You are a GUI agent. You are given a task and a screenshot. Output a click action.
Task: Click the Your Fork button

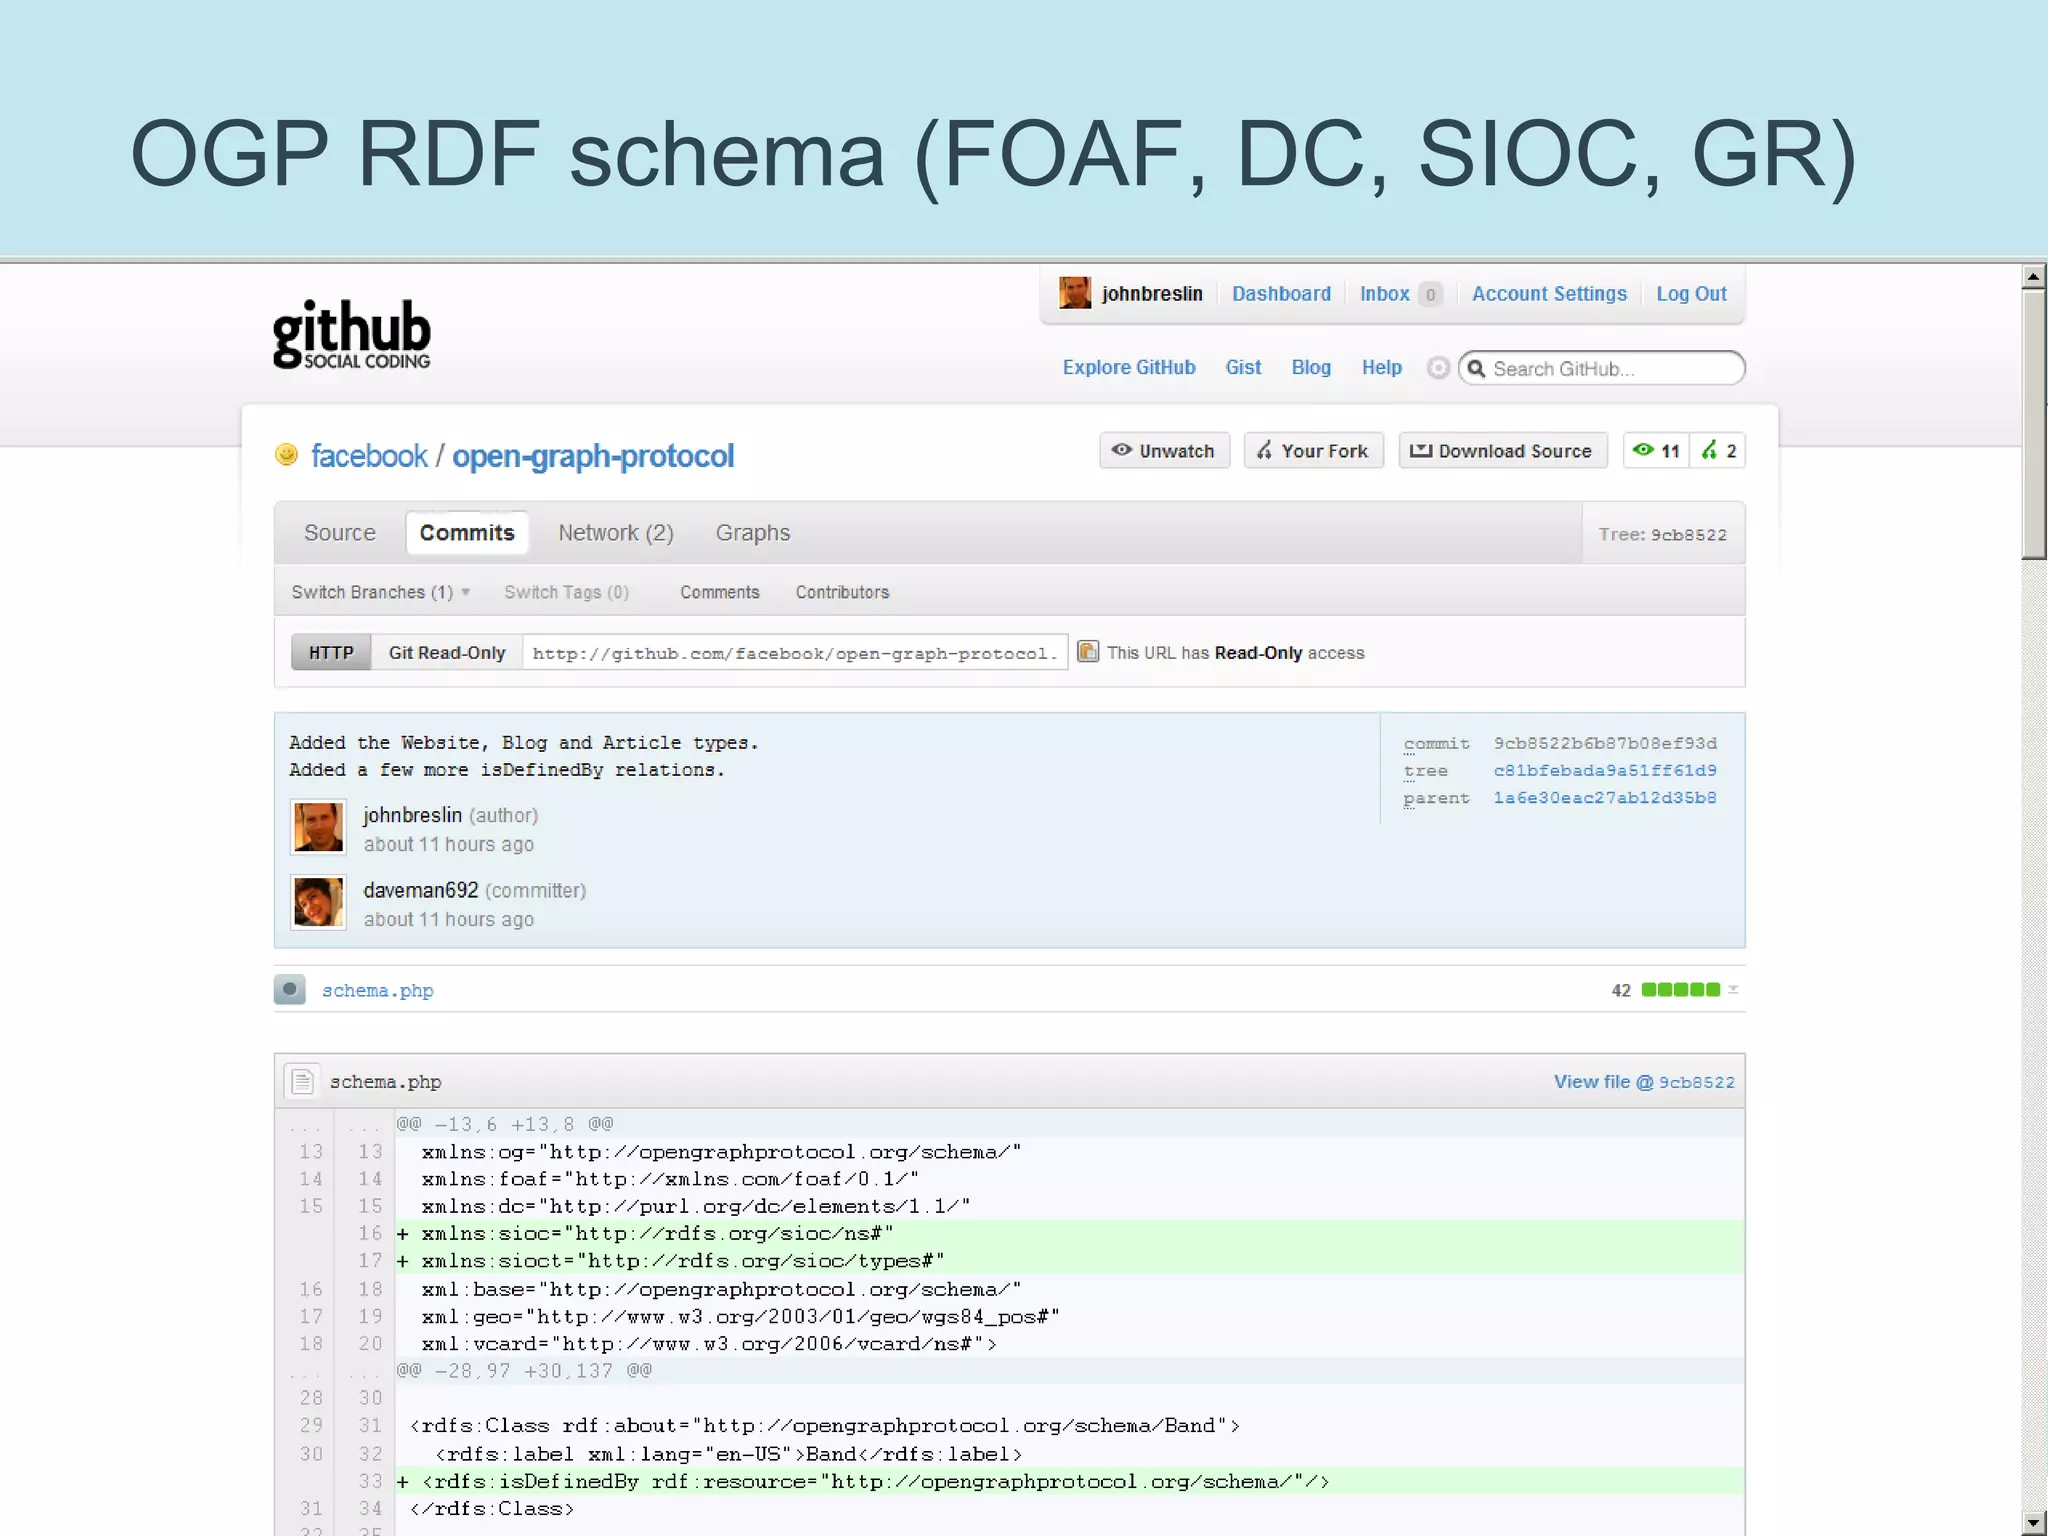(1314, 451)
